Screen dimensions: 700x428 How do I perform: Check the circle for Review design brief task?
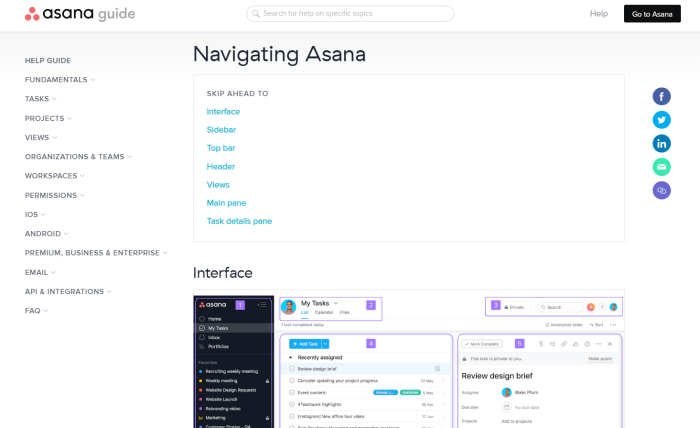292,369
